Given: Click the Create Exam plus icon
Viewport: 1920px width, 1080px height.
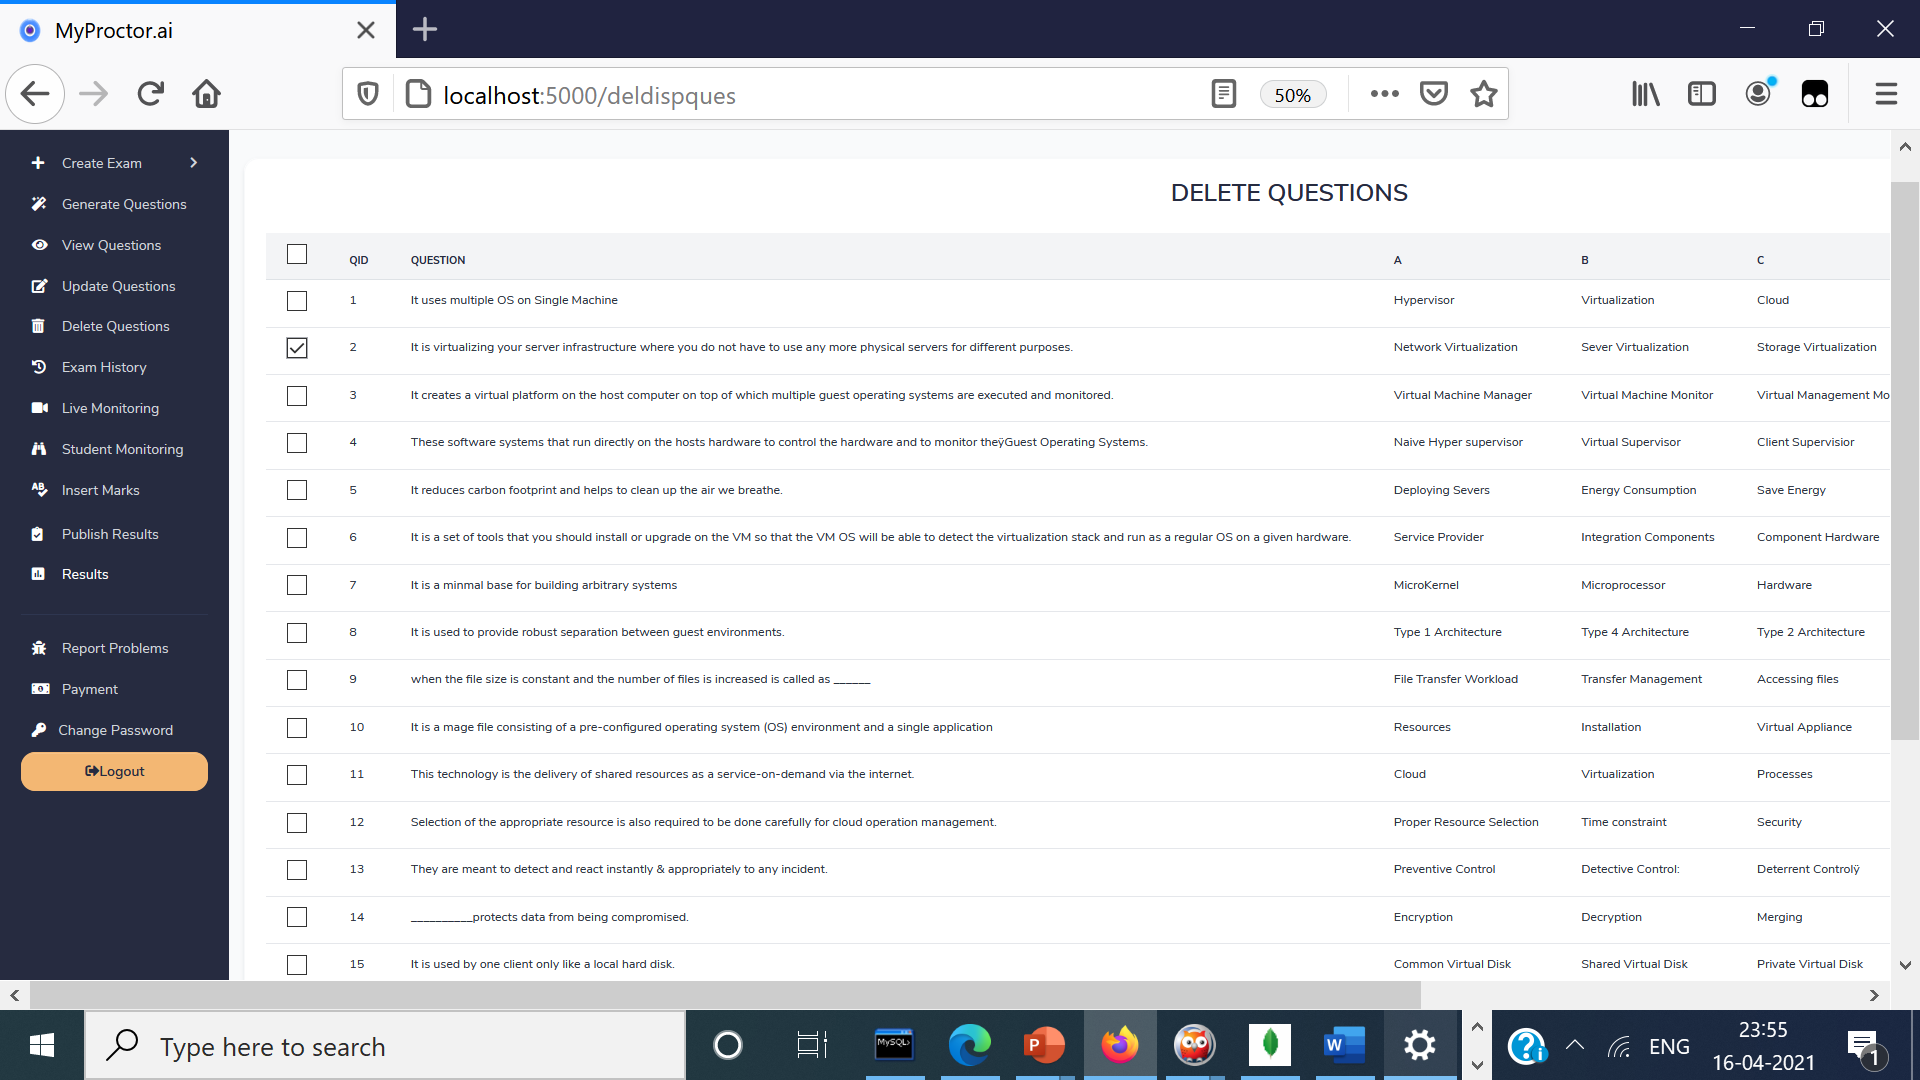Looking at the screenshot, I should (x=38, y=163).
